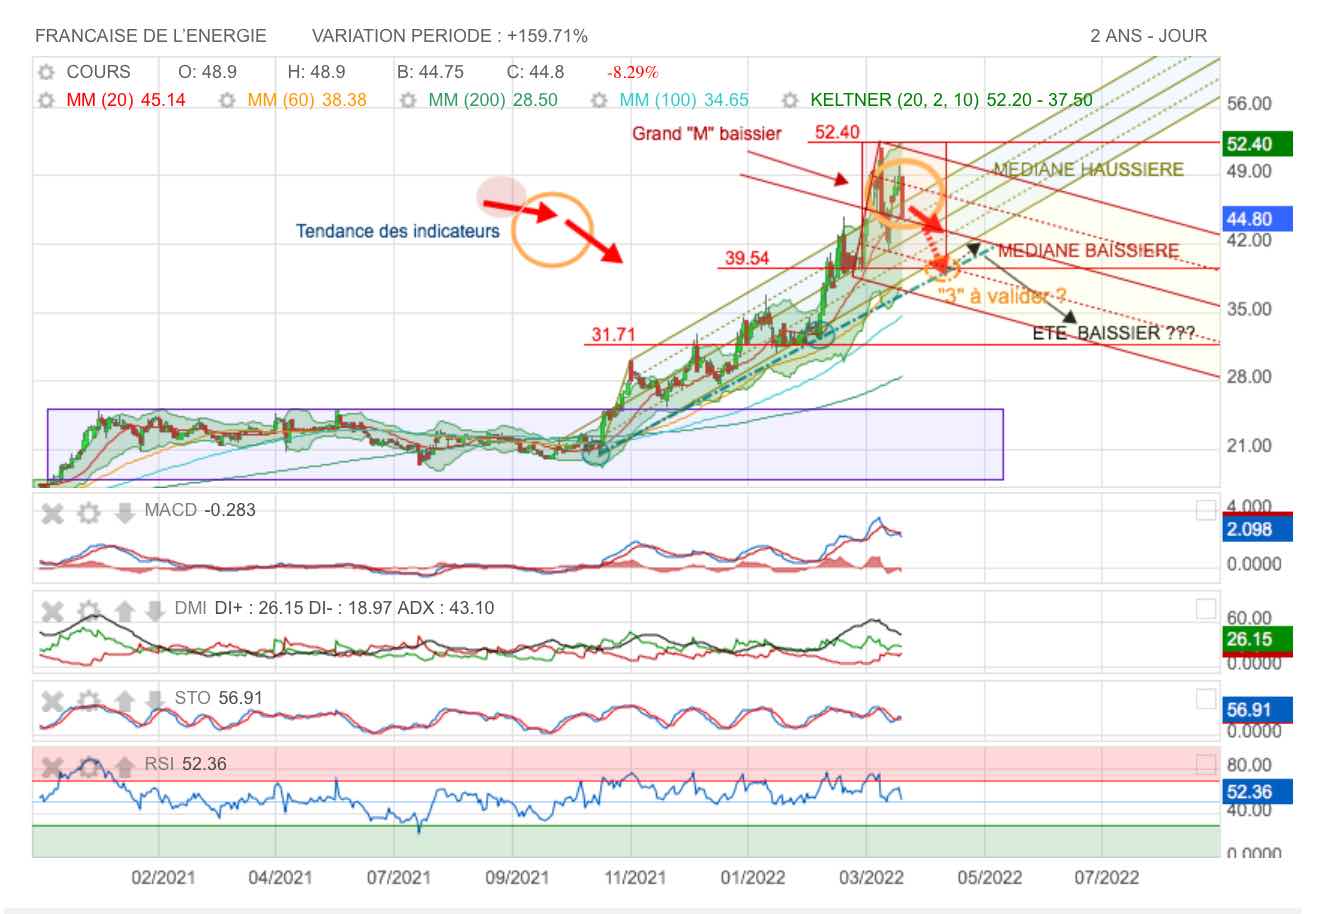Click the MM (200) 28.50 label
Viewport: 1338px width, 914px height.
pos(492,100)
